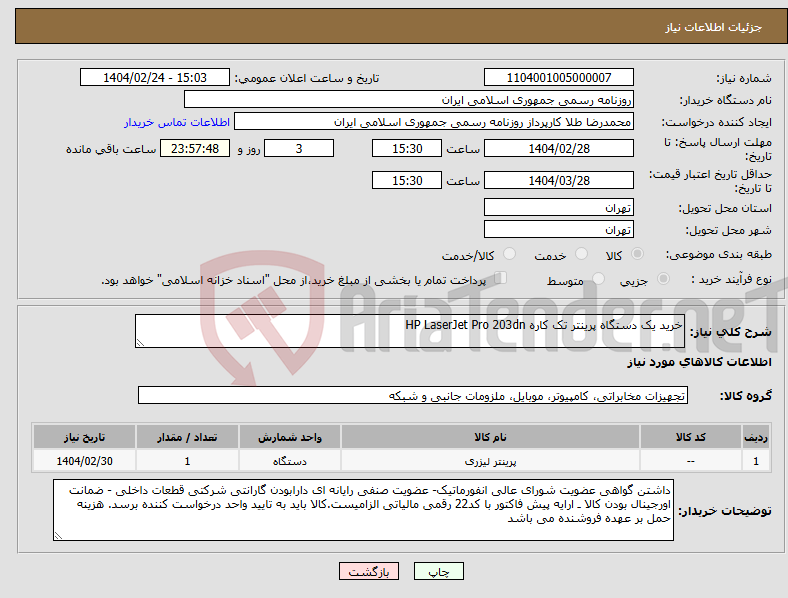Click price validity date 1404/03/28 field
The image size is (788, 598).
coord(558,180)
